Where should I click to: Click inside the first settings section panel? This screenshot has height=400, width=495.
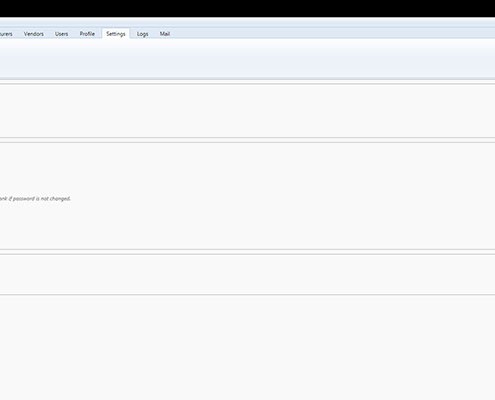coord(247,111)
